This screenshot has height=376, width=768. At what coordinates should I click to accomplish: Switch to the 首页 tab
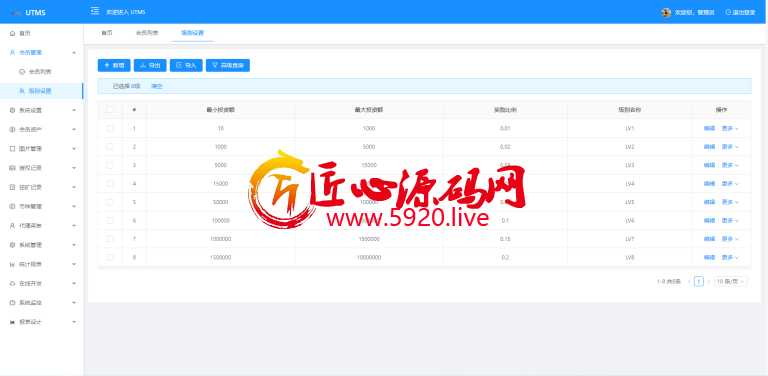(x=107, y=33)
